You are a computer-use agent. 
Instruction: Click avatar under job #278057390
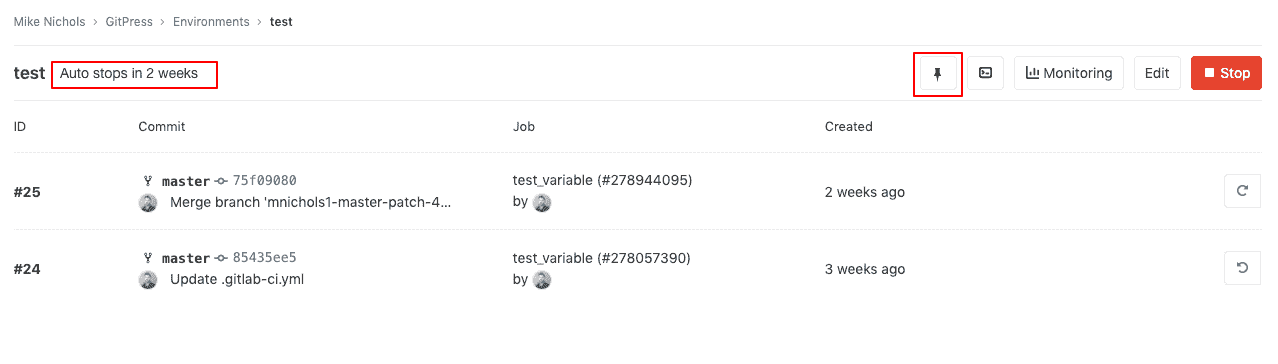542,280
